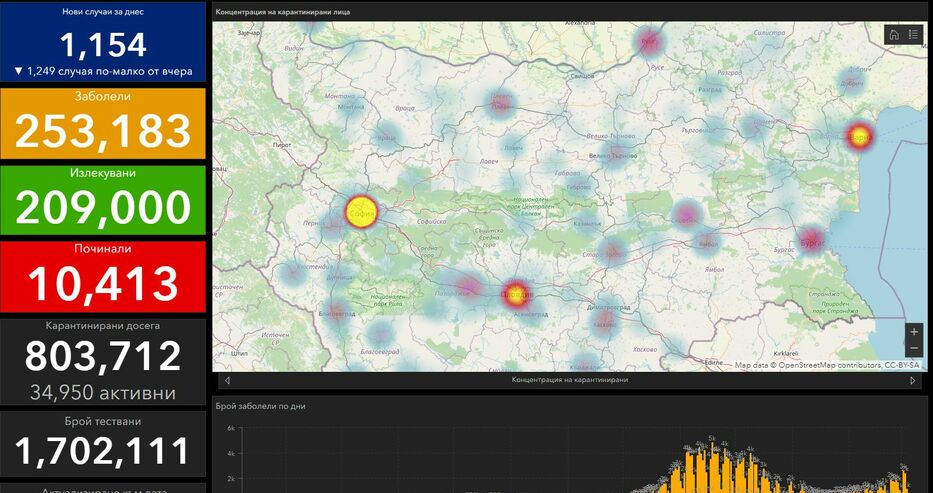Zoom out with the map minus button
Viewport: 933px width, 493px height.
coord(914,348)
